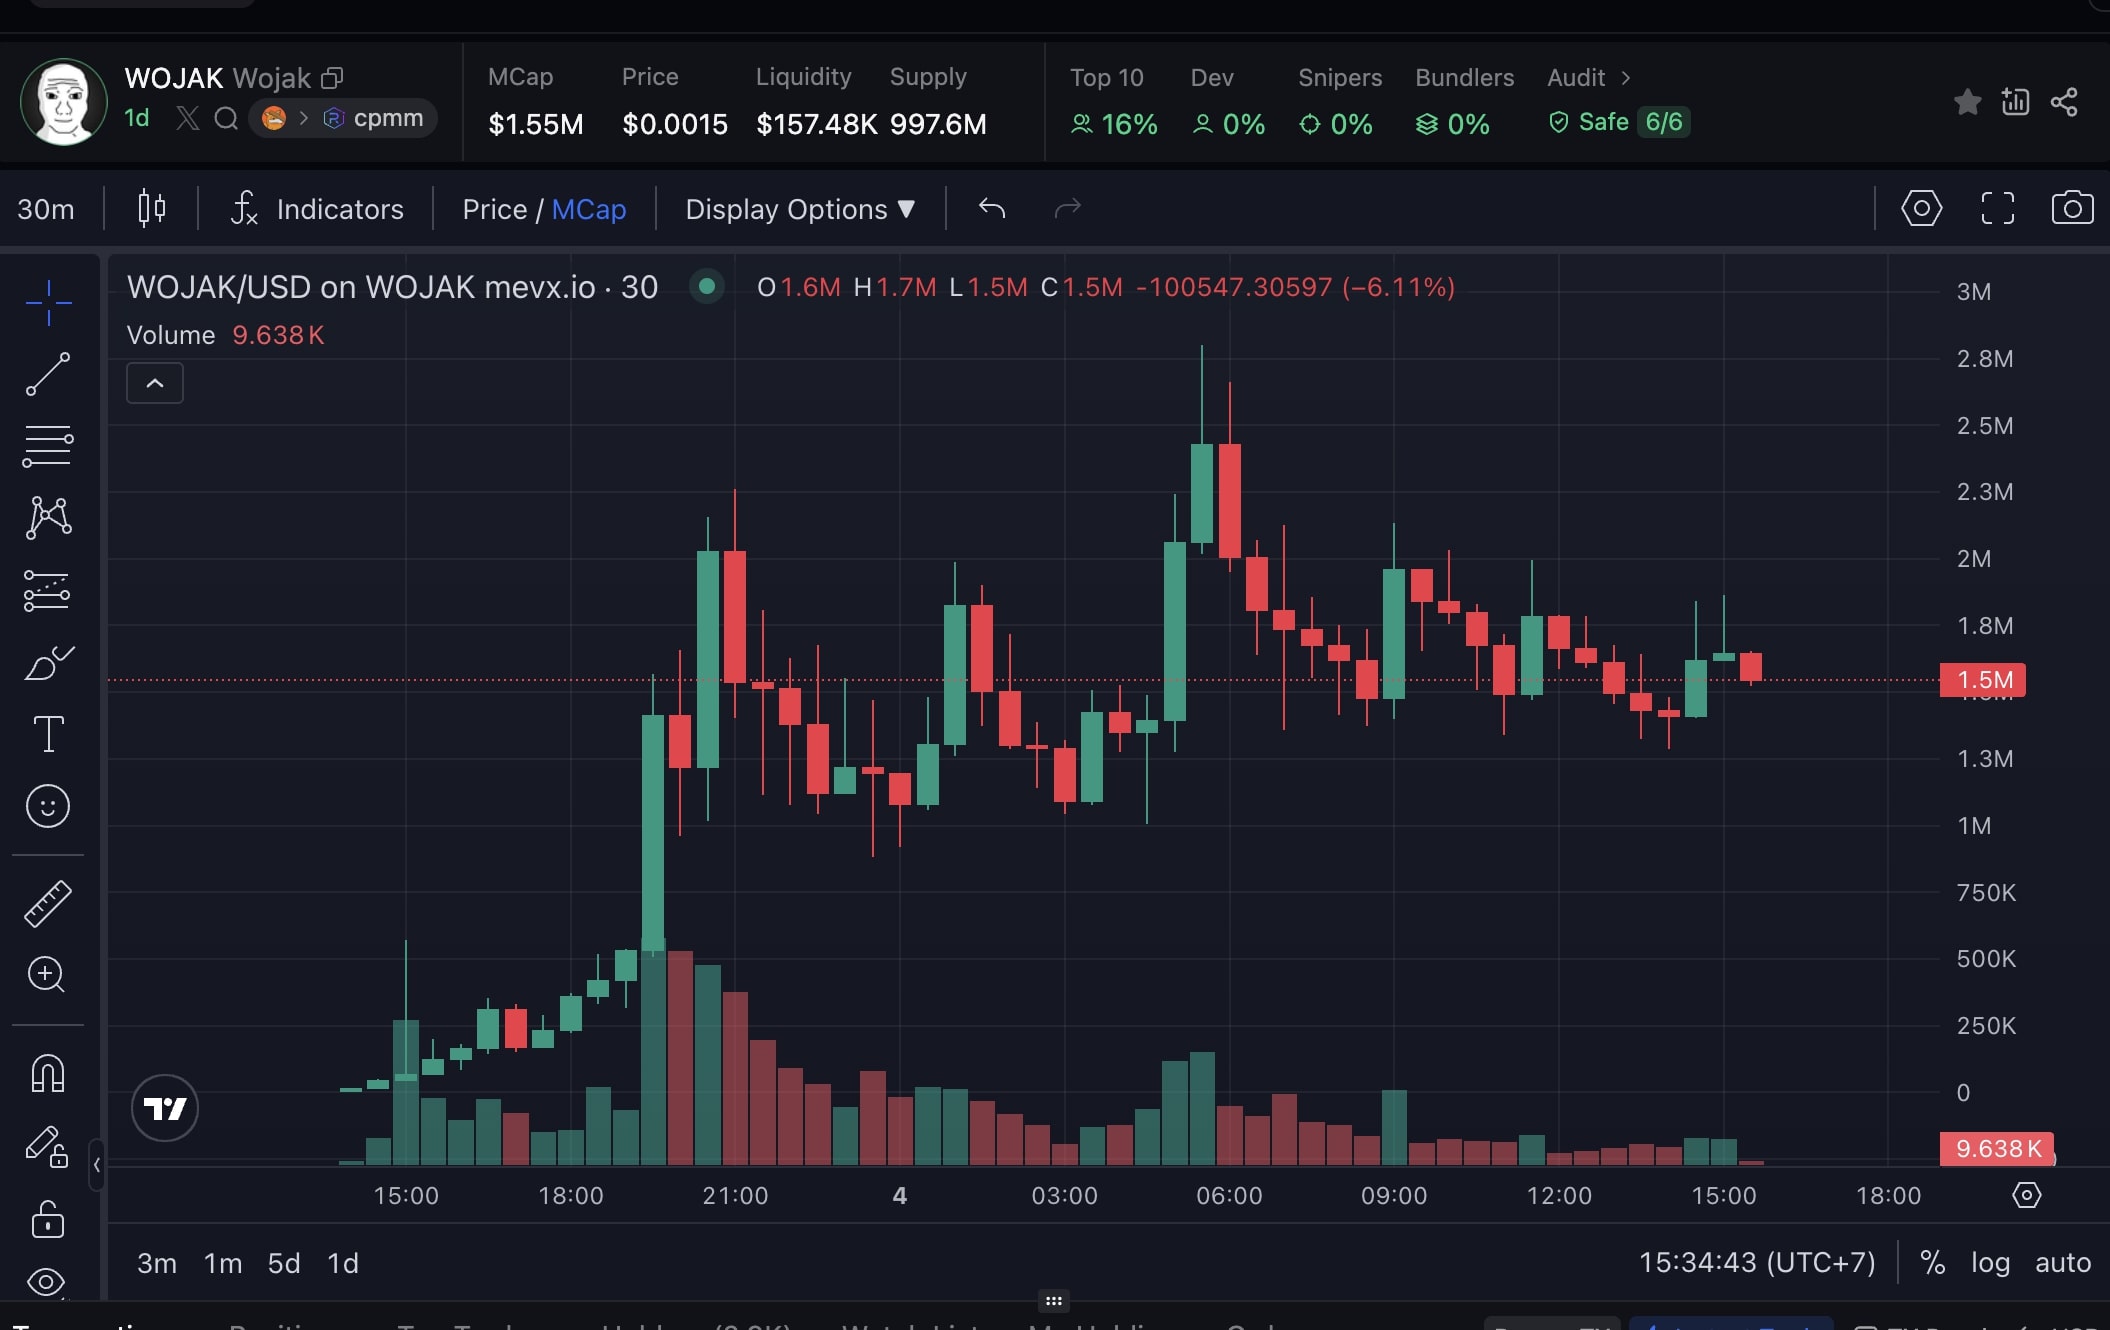Open the chart layout add icon
2110x1330 pixels.
pyautogui.click(x=2015, y=101)
